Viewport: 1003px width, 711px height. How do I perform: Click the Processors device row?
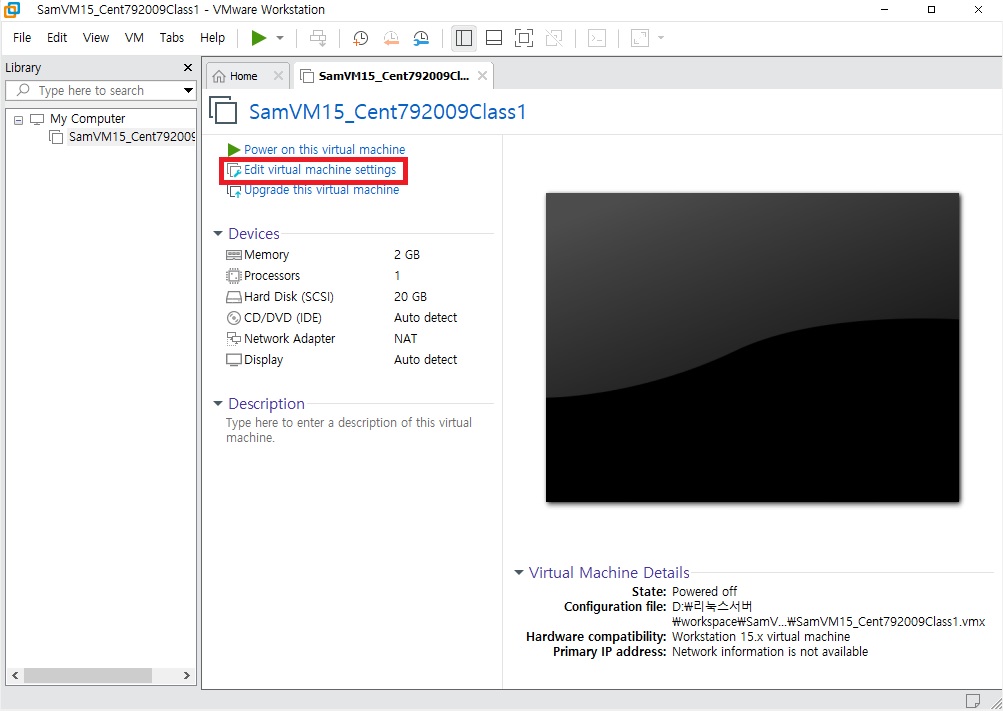342,276
